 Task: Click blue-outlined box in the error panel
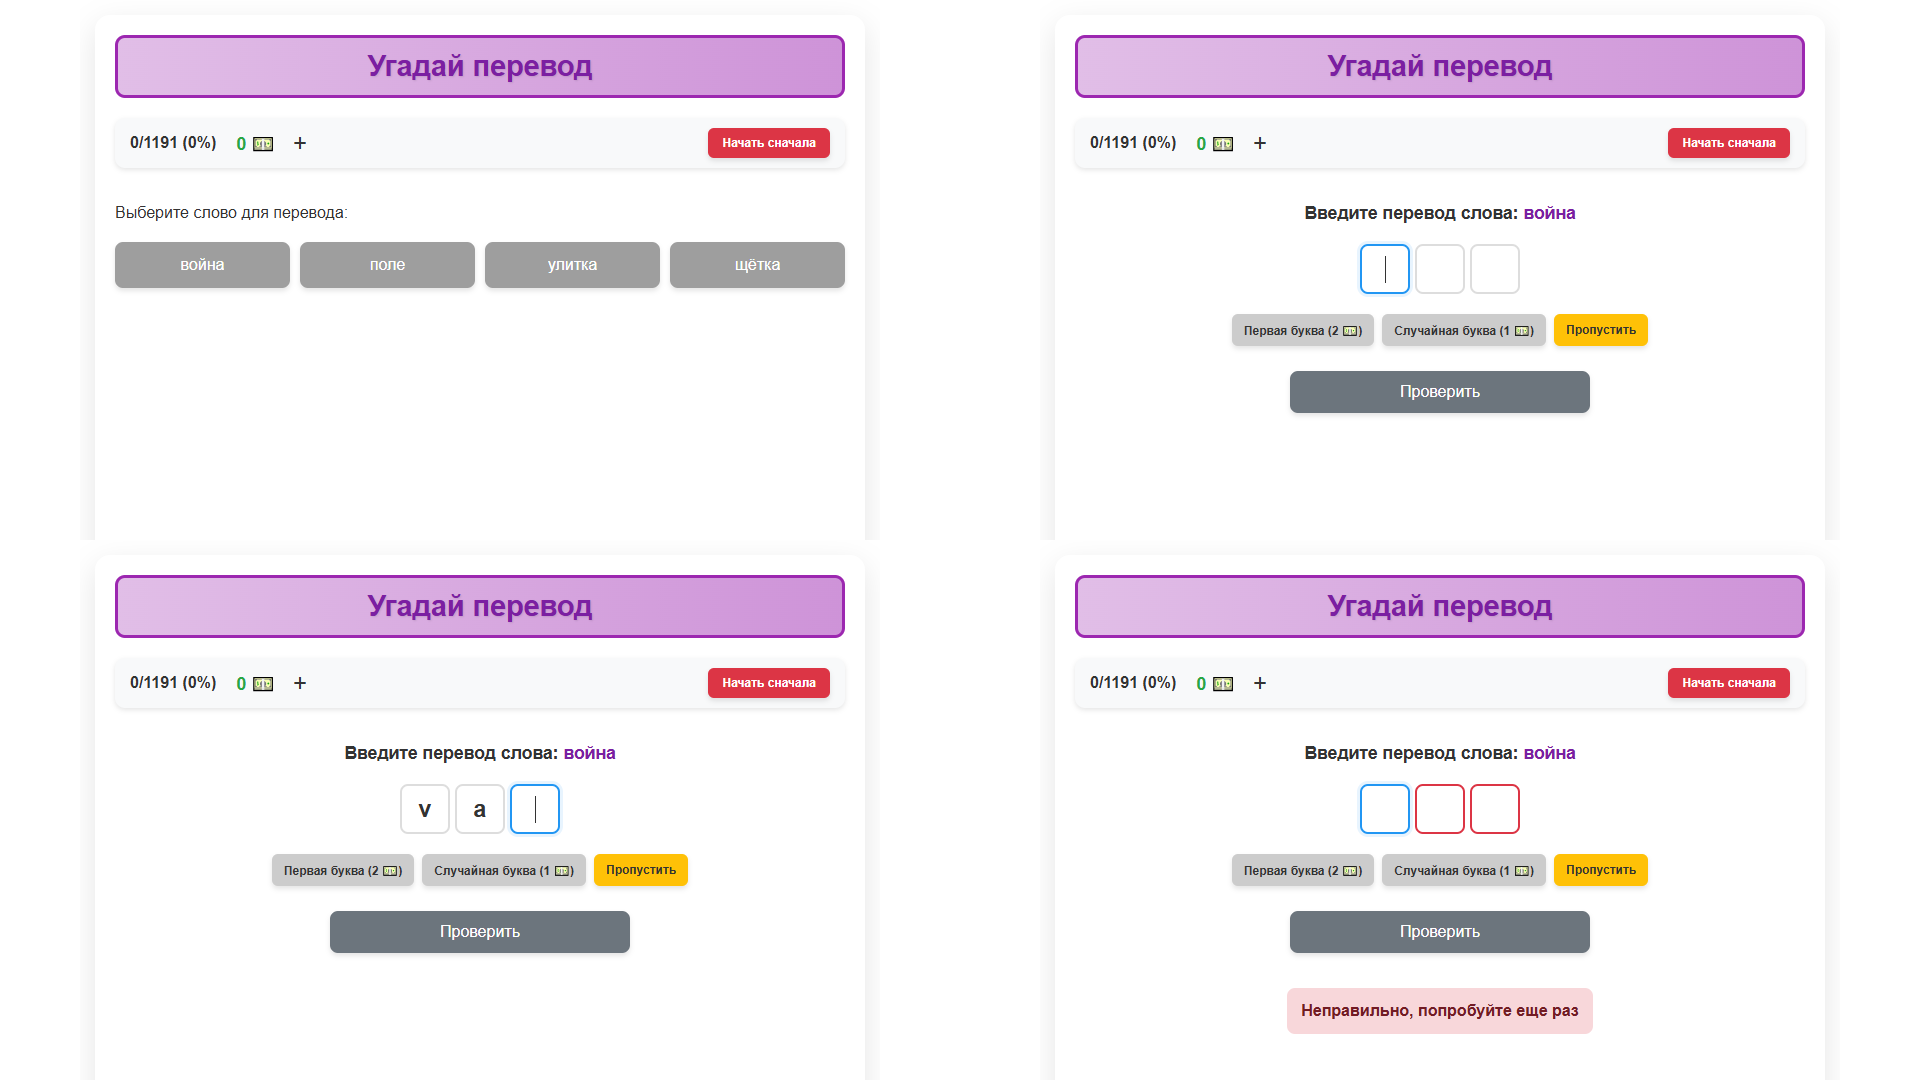(x=1384, y=809)
